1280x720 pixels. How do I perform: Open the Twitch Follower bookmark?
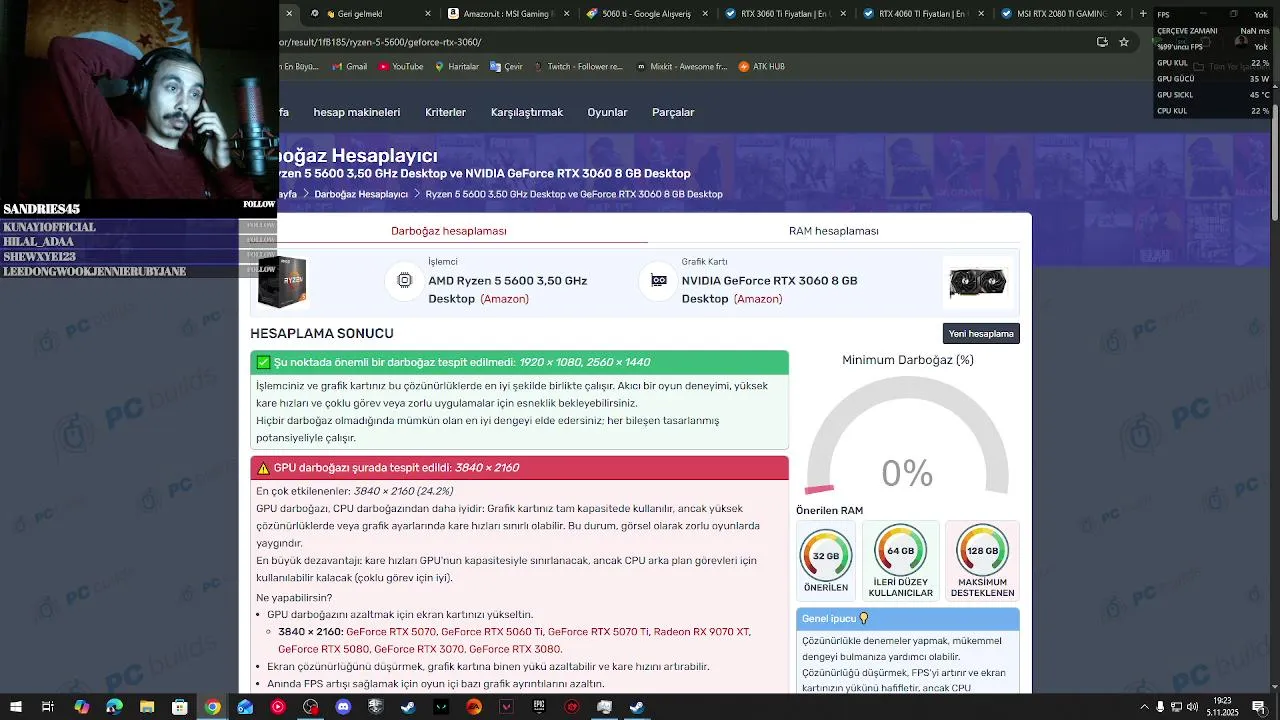(577, 67)
